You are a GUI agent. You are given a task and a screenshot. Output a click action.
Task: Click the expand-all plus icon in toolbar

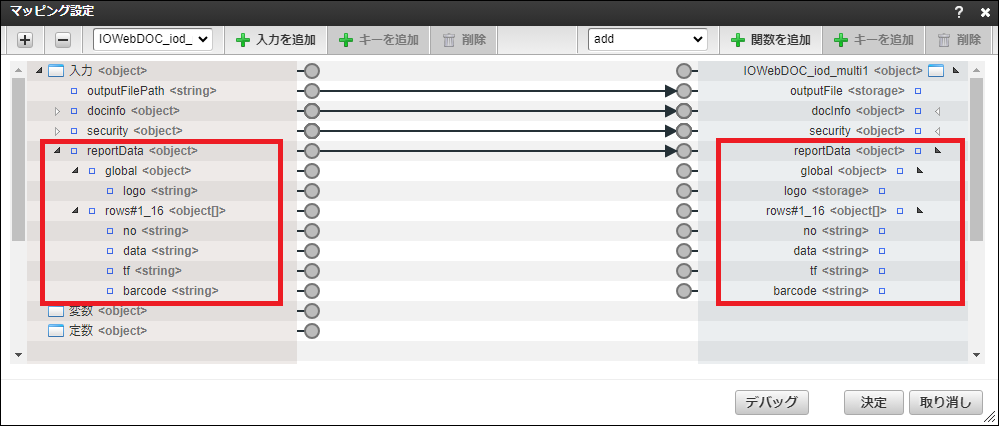[x=25, y=40]
